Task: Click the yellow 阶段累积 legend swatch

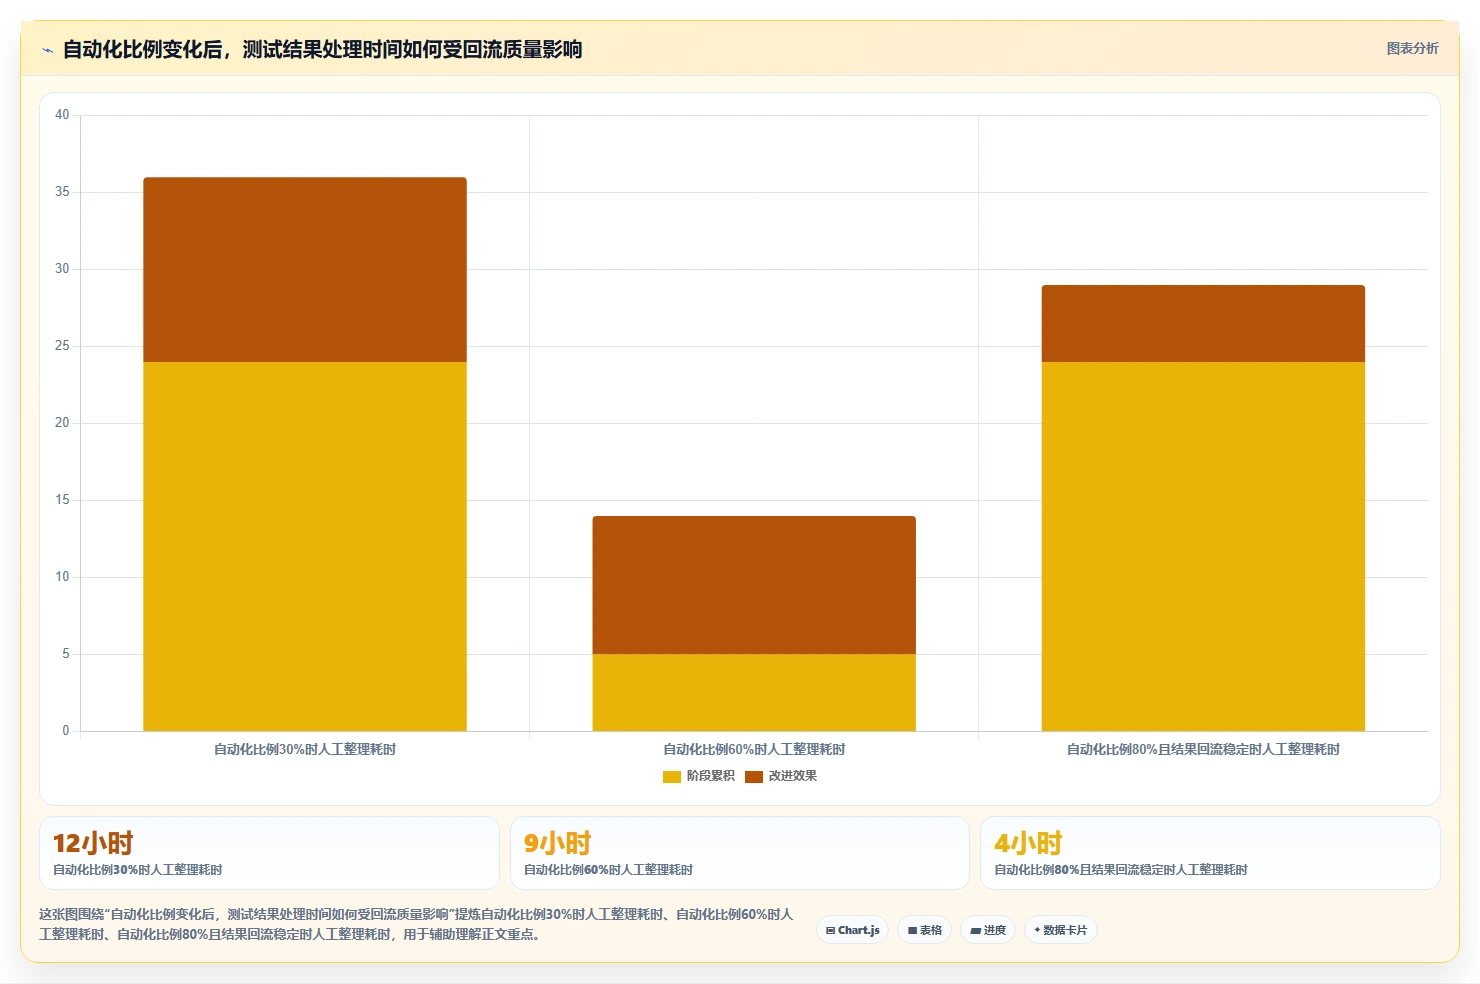Action: (x=672, y=777)
